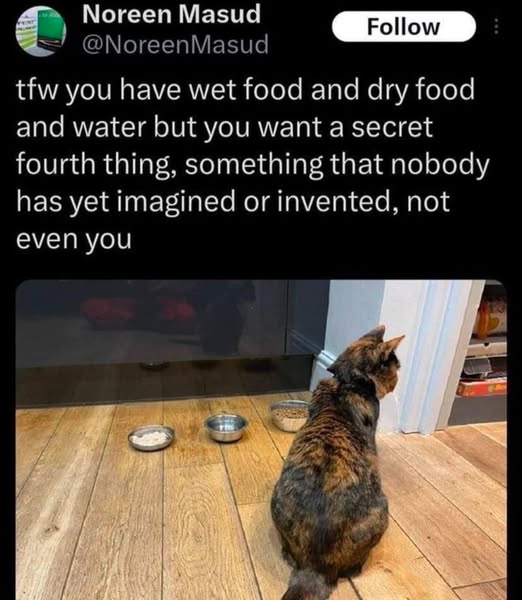Click the wet food bowl in the photo

pyautogui.click(x=151, y=437)
